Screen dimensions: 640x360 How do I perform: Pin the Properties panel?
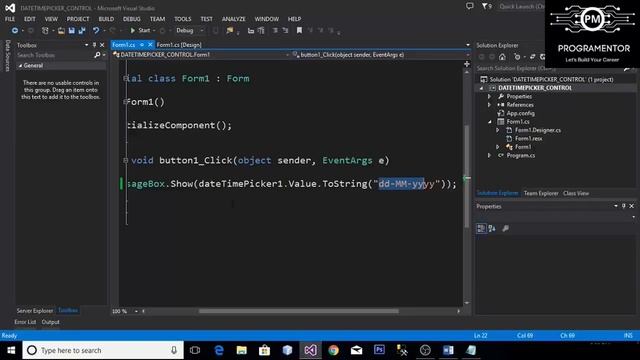(x=624, y=206)
